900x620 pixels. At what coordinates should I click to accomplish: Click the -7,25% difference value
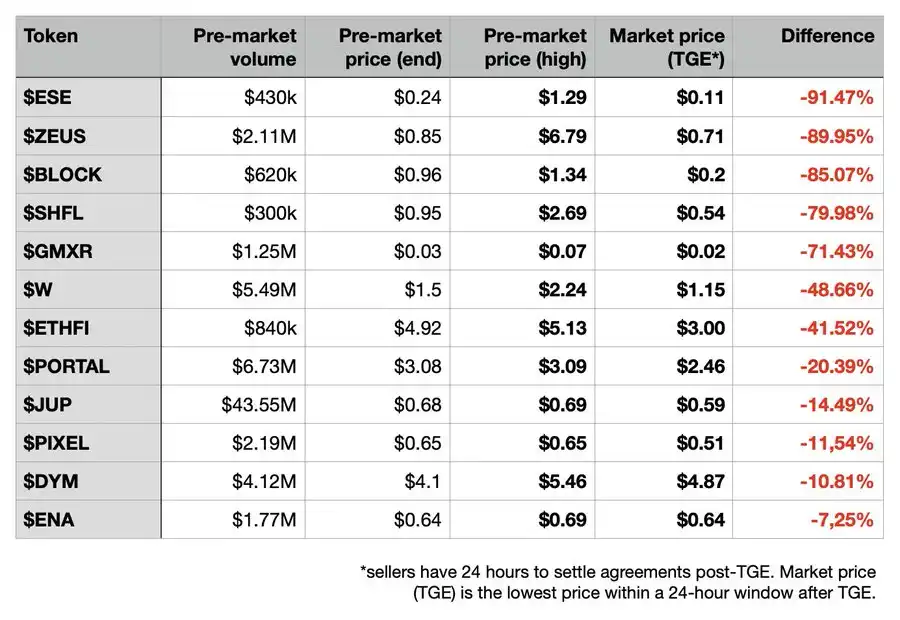pyautogui.click(x=841, y=520)
